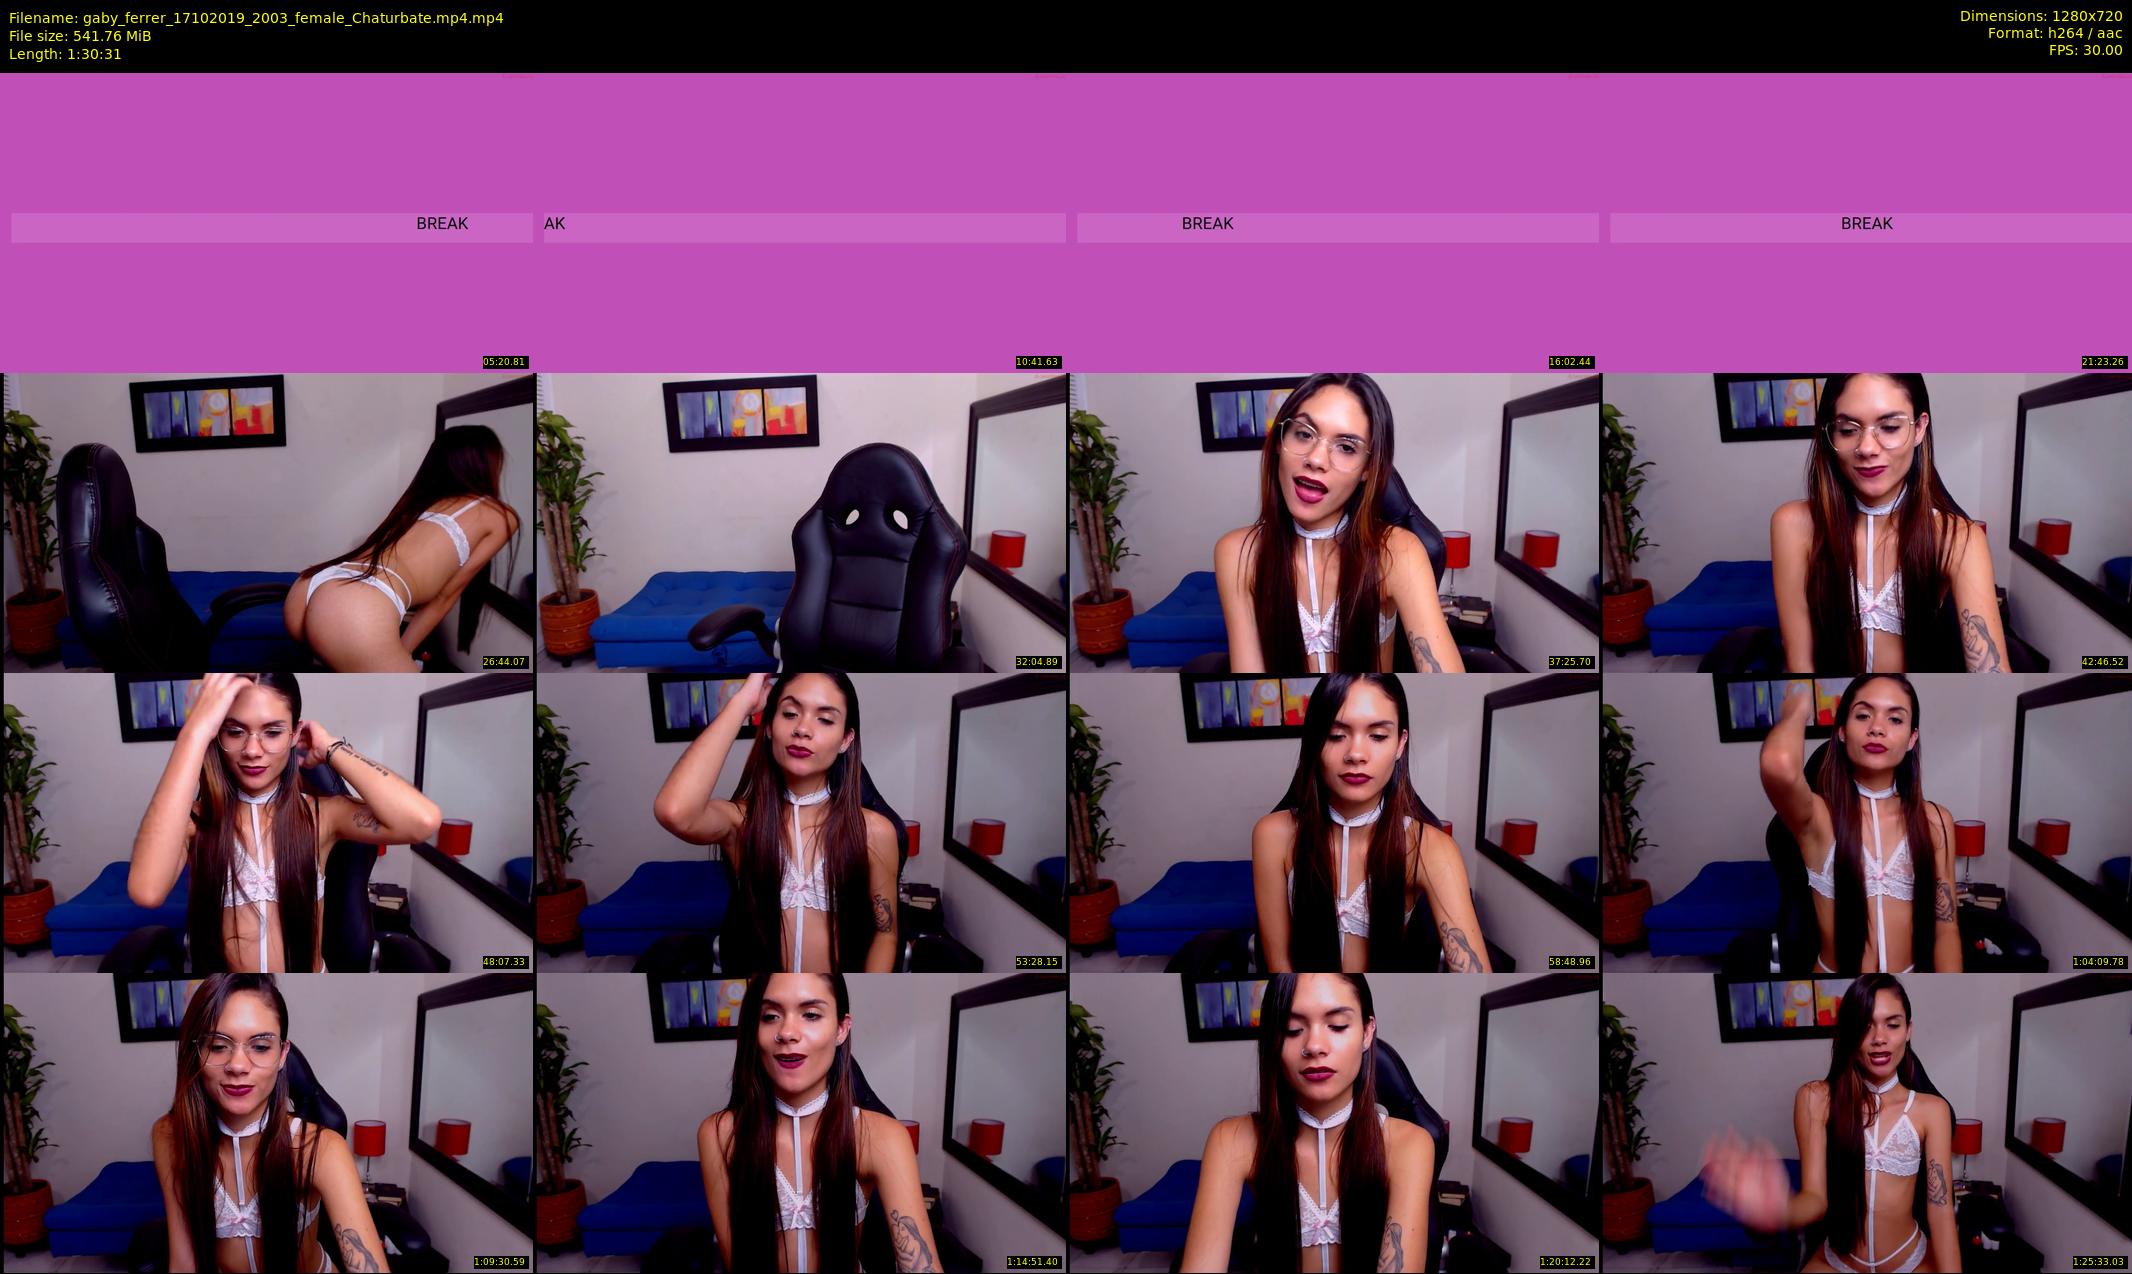The image size is (2132, 1274).
Task: Open the thumbnail frame stamped 21:23.26
Action: click(x=1867, y=222)
